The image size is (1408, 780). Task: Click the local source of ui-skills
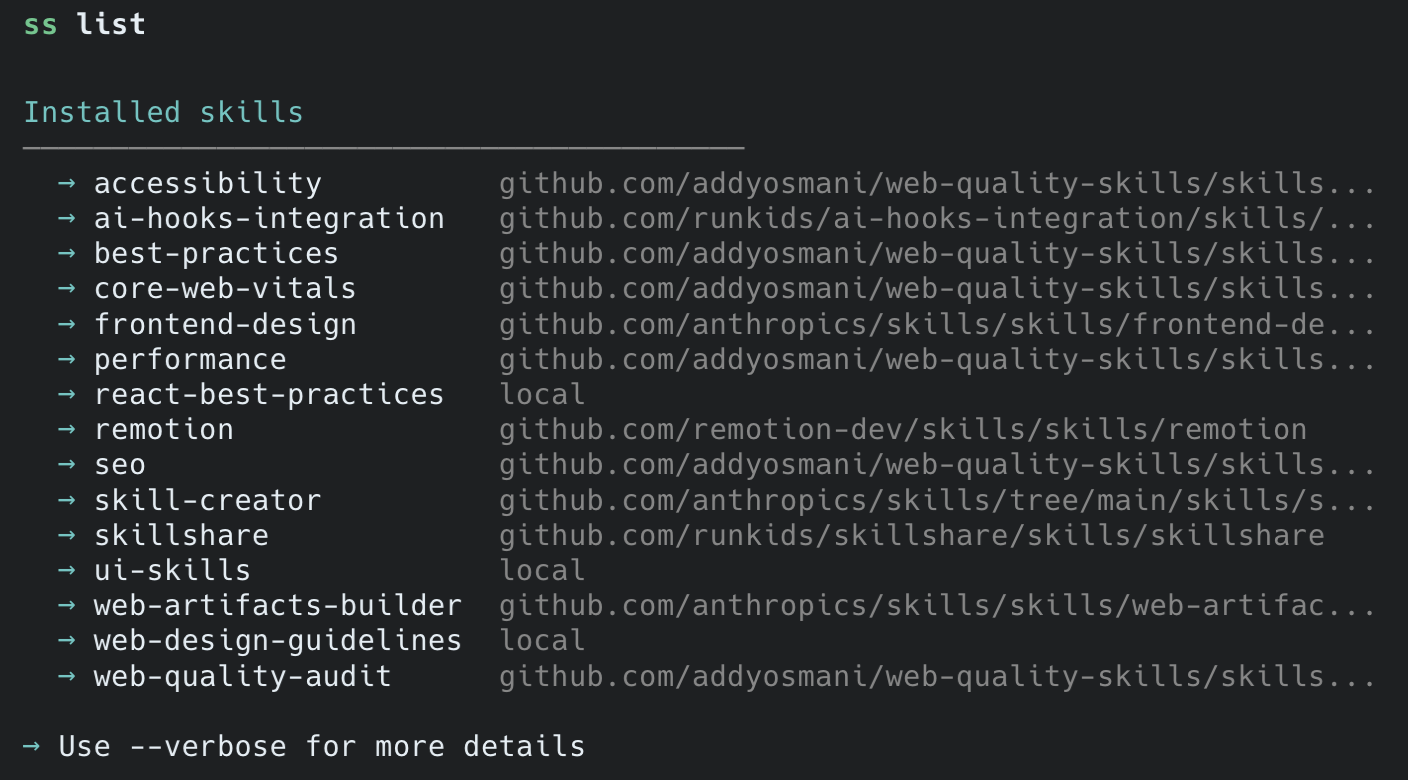click(542, 571)
